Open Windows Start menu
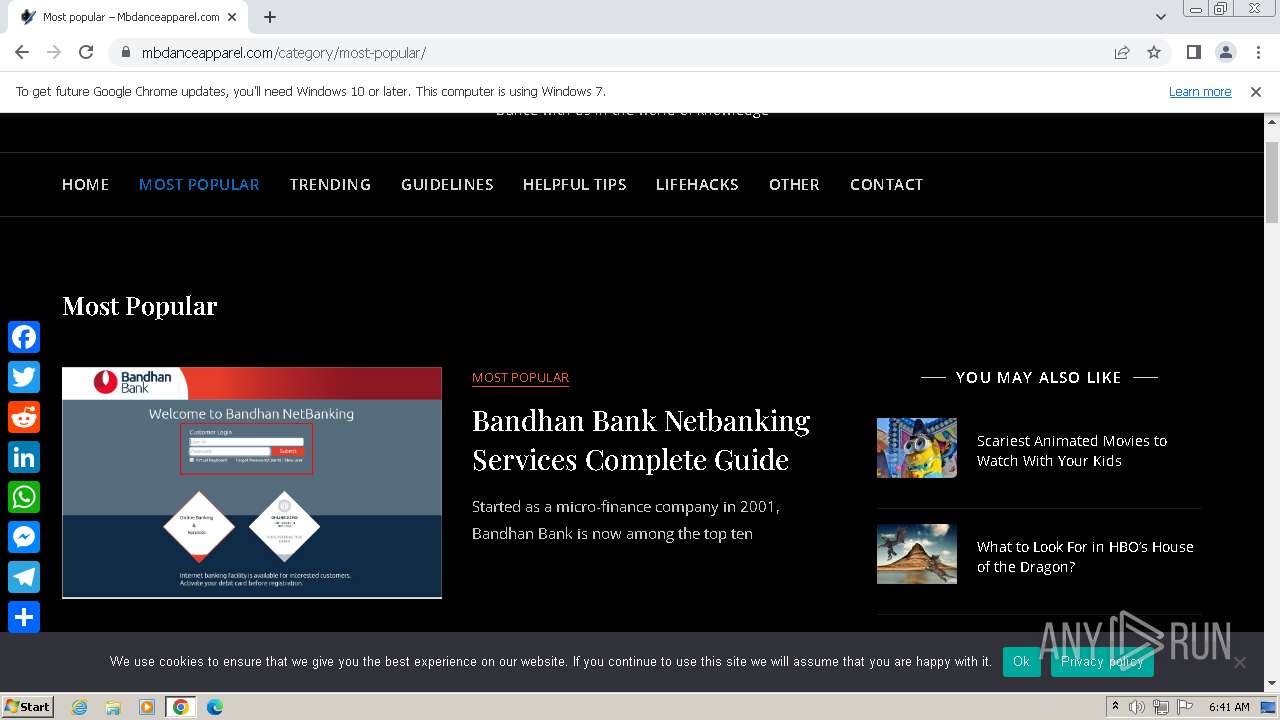 pyautogui.click(x=27, y=706)
